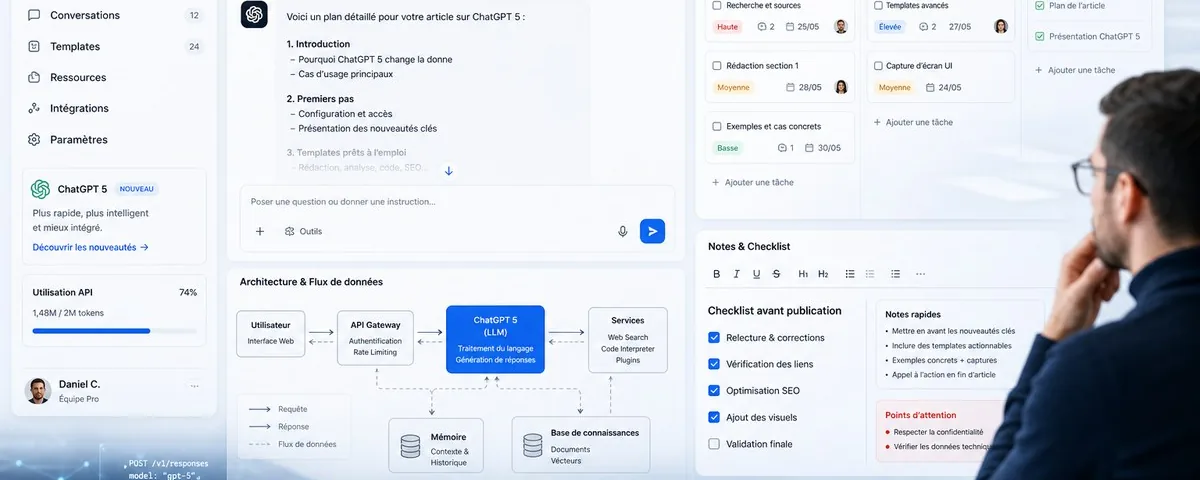
Task: Add a task under Exemples et cas concrets
Action: (x=752, y=183)
